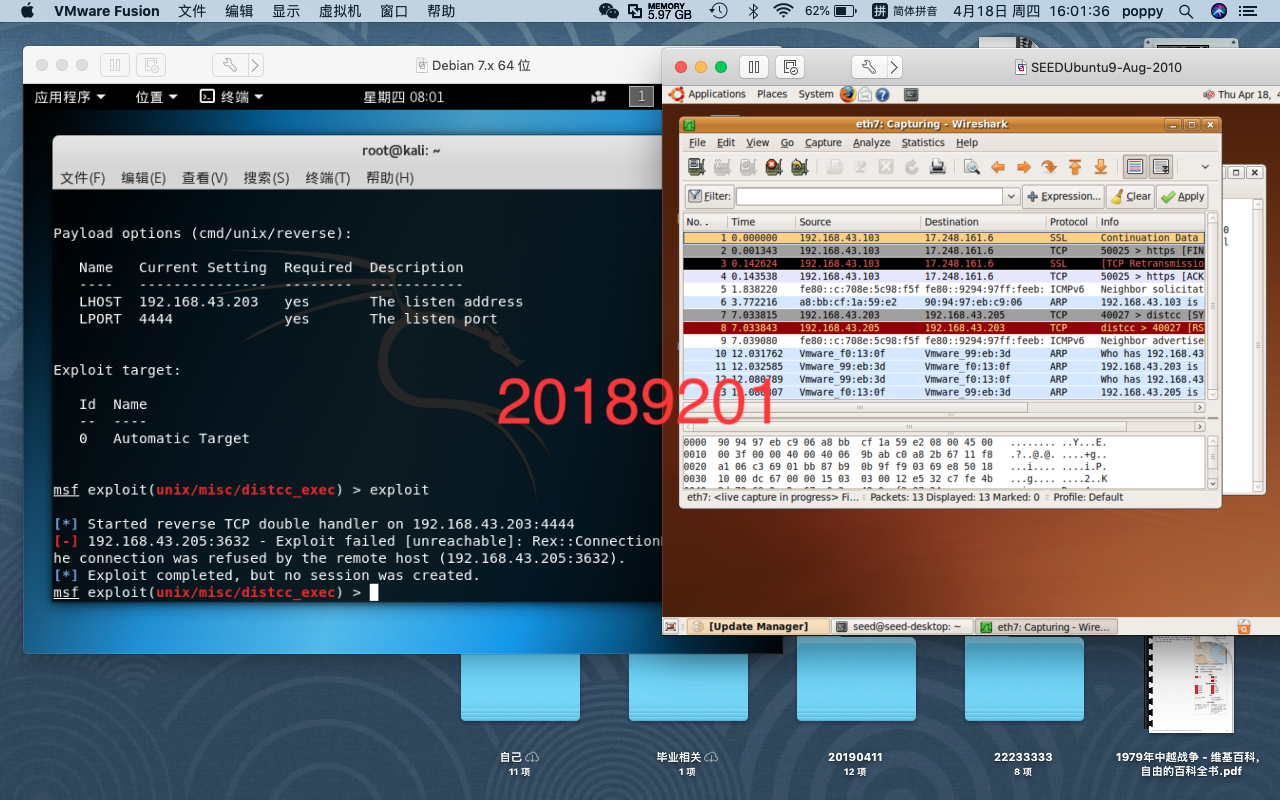Launch Firefox from the Ubuntu top panel

click(x=848, y=94)
